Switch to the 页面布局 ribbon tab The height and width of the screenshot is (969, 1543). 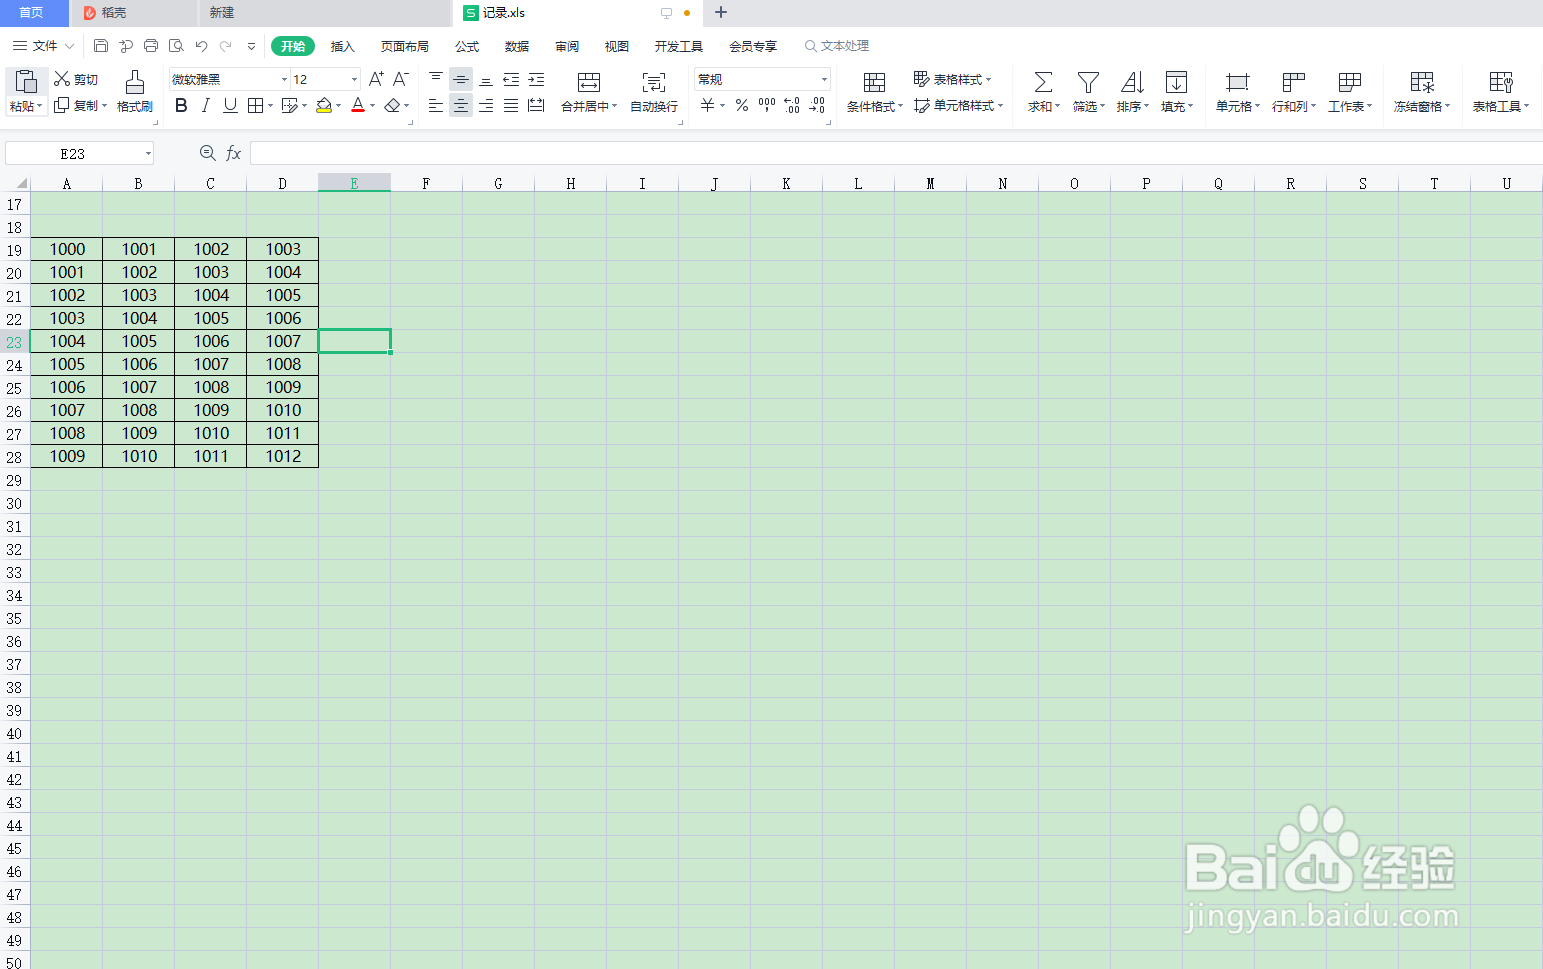tap(405, 46)
